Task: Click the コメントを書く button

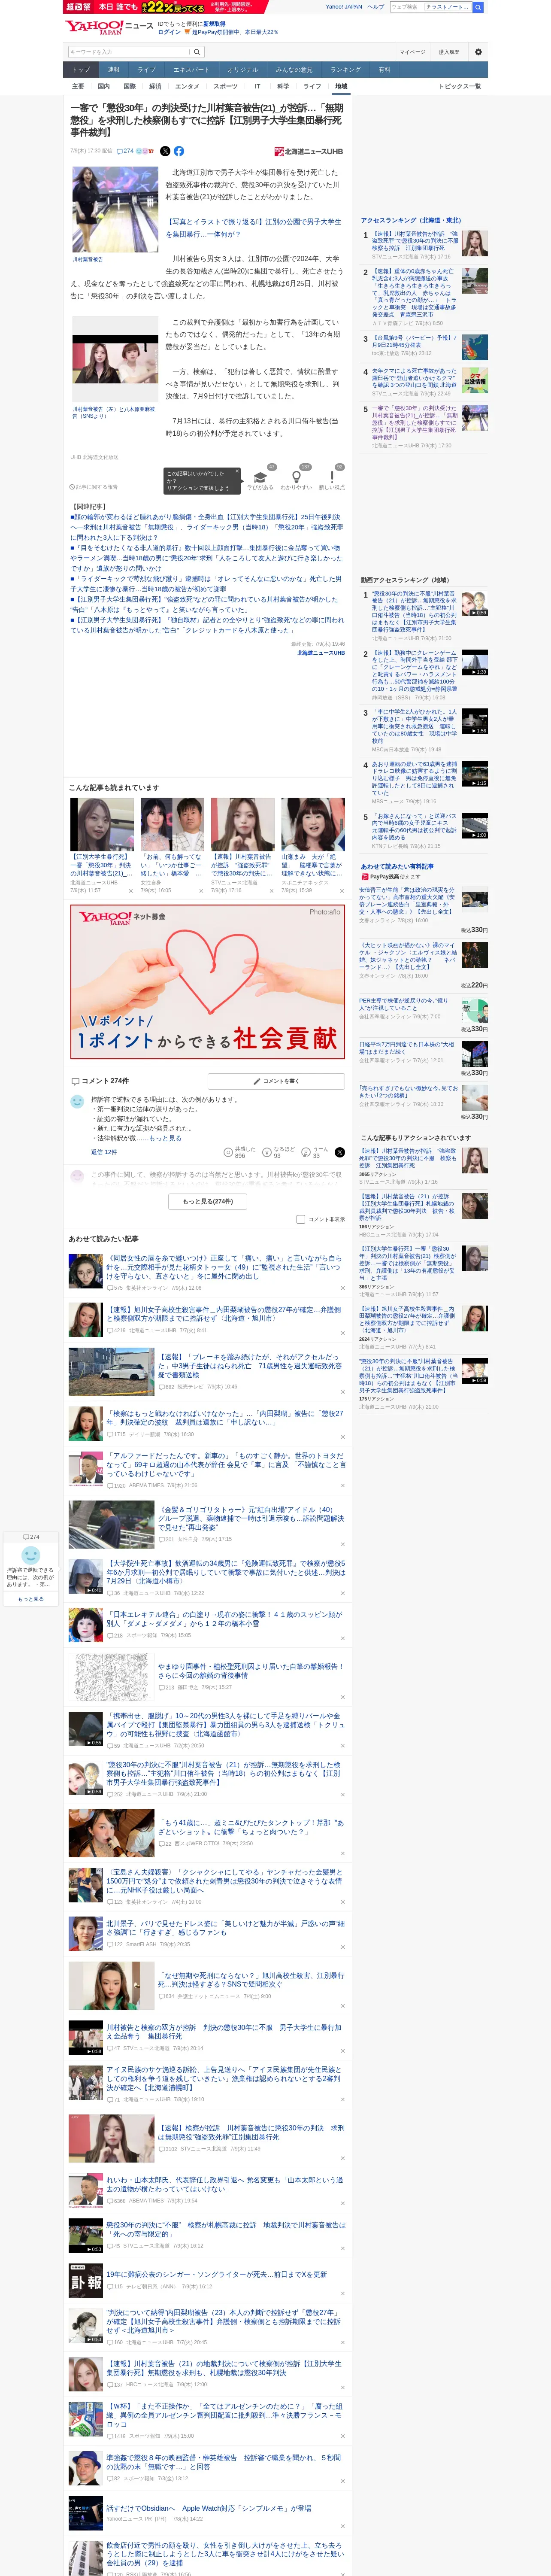Action: 276,1081
